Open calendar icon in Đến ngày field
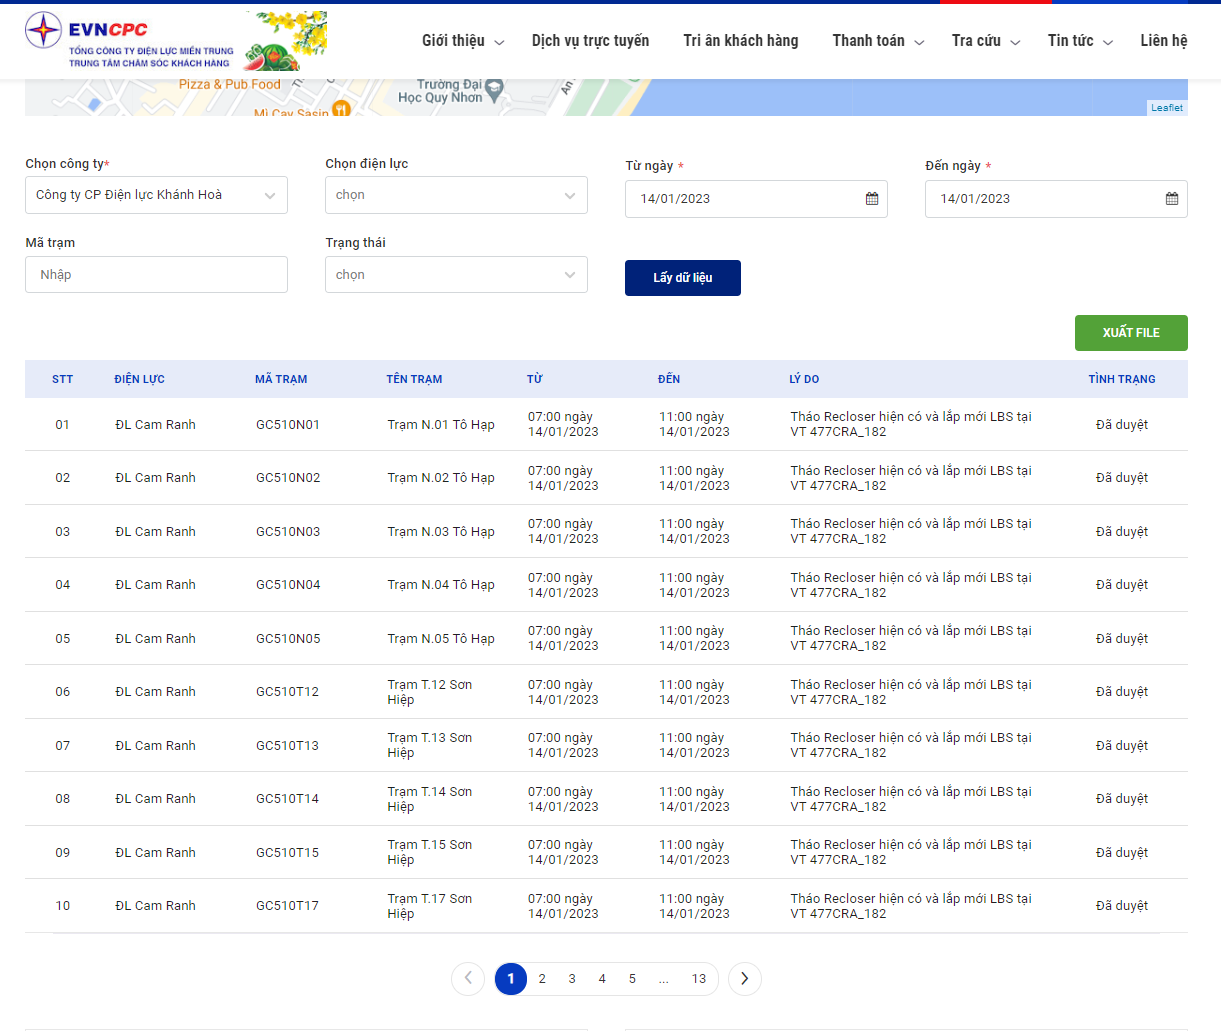Screen dimensions: 1221x1031 click(x=1172, y=199)
